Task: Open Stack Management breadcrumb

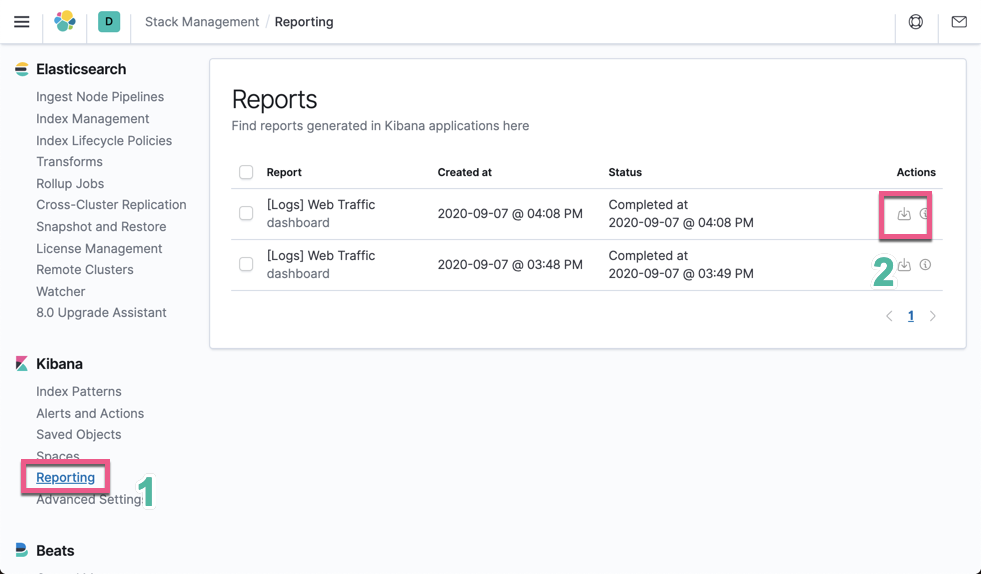Action: click(202, 22)
